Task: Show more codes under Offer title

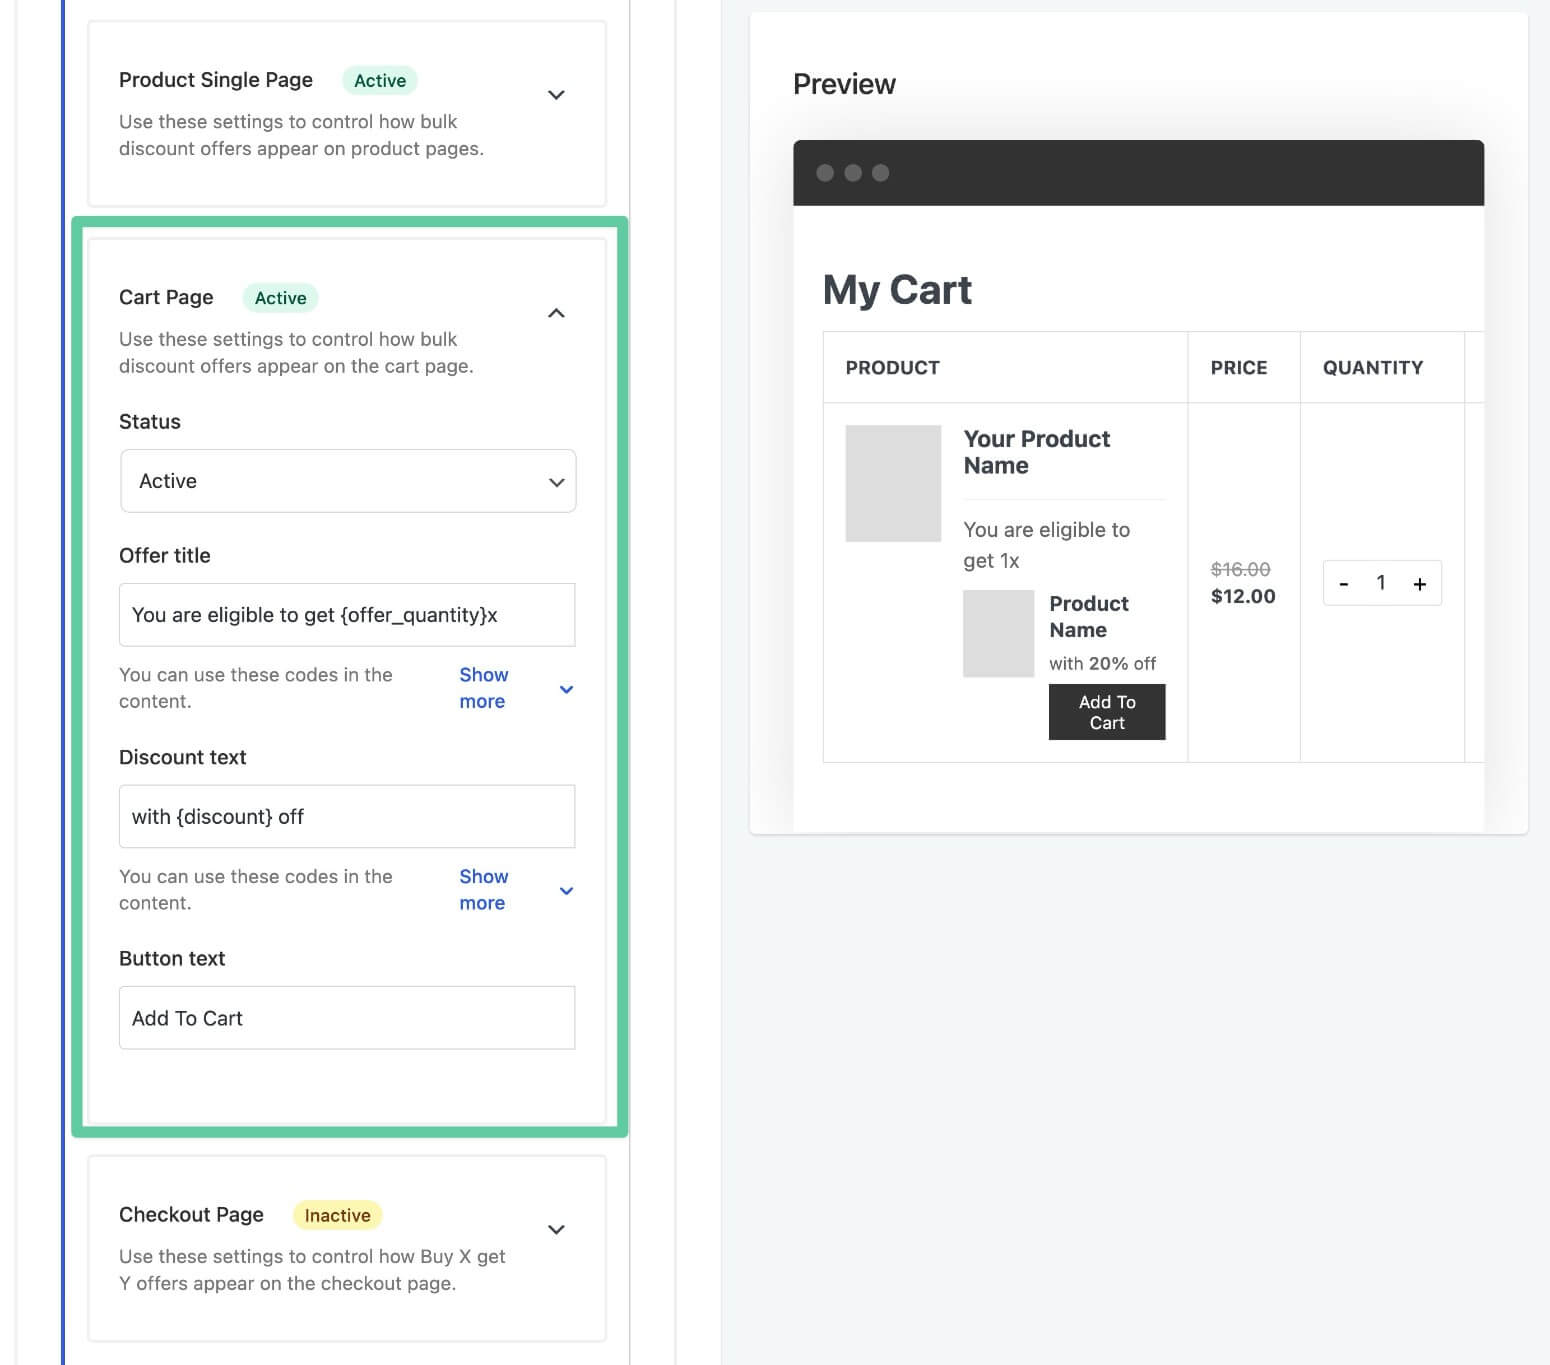Action: coord(483,688)
